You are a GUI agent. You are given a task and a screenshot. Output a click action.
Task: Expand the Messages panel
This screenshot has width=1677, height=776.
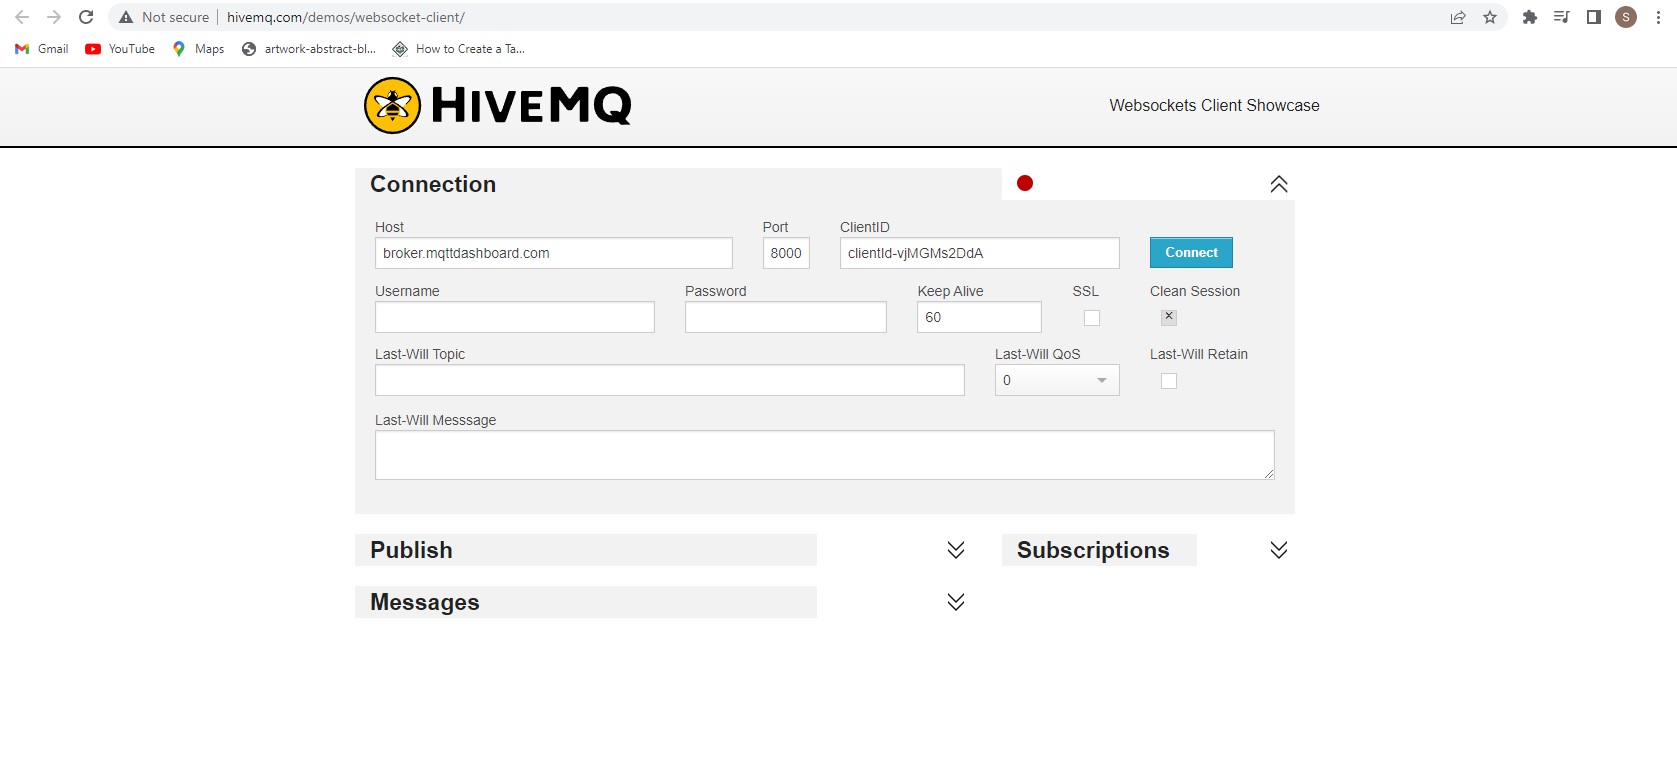956,602
